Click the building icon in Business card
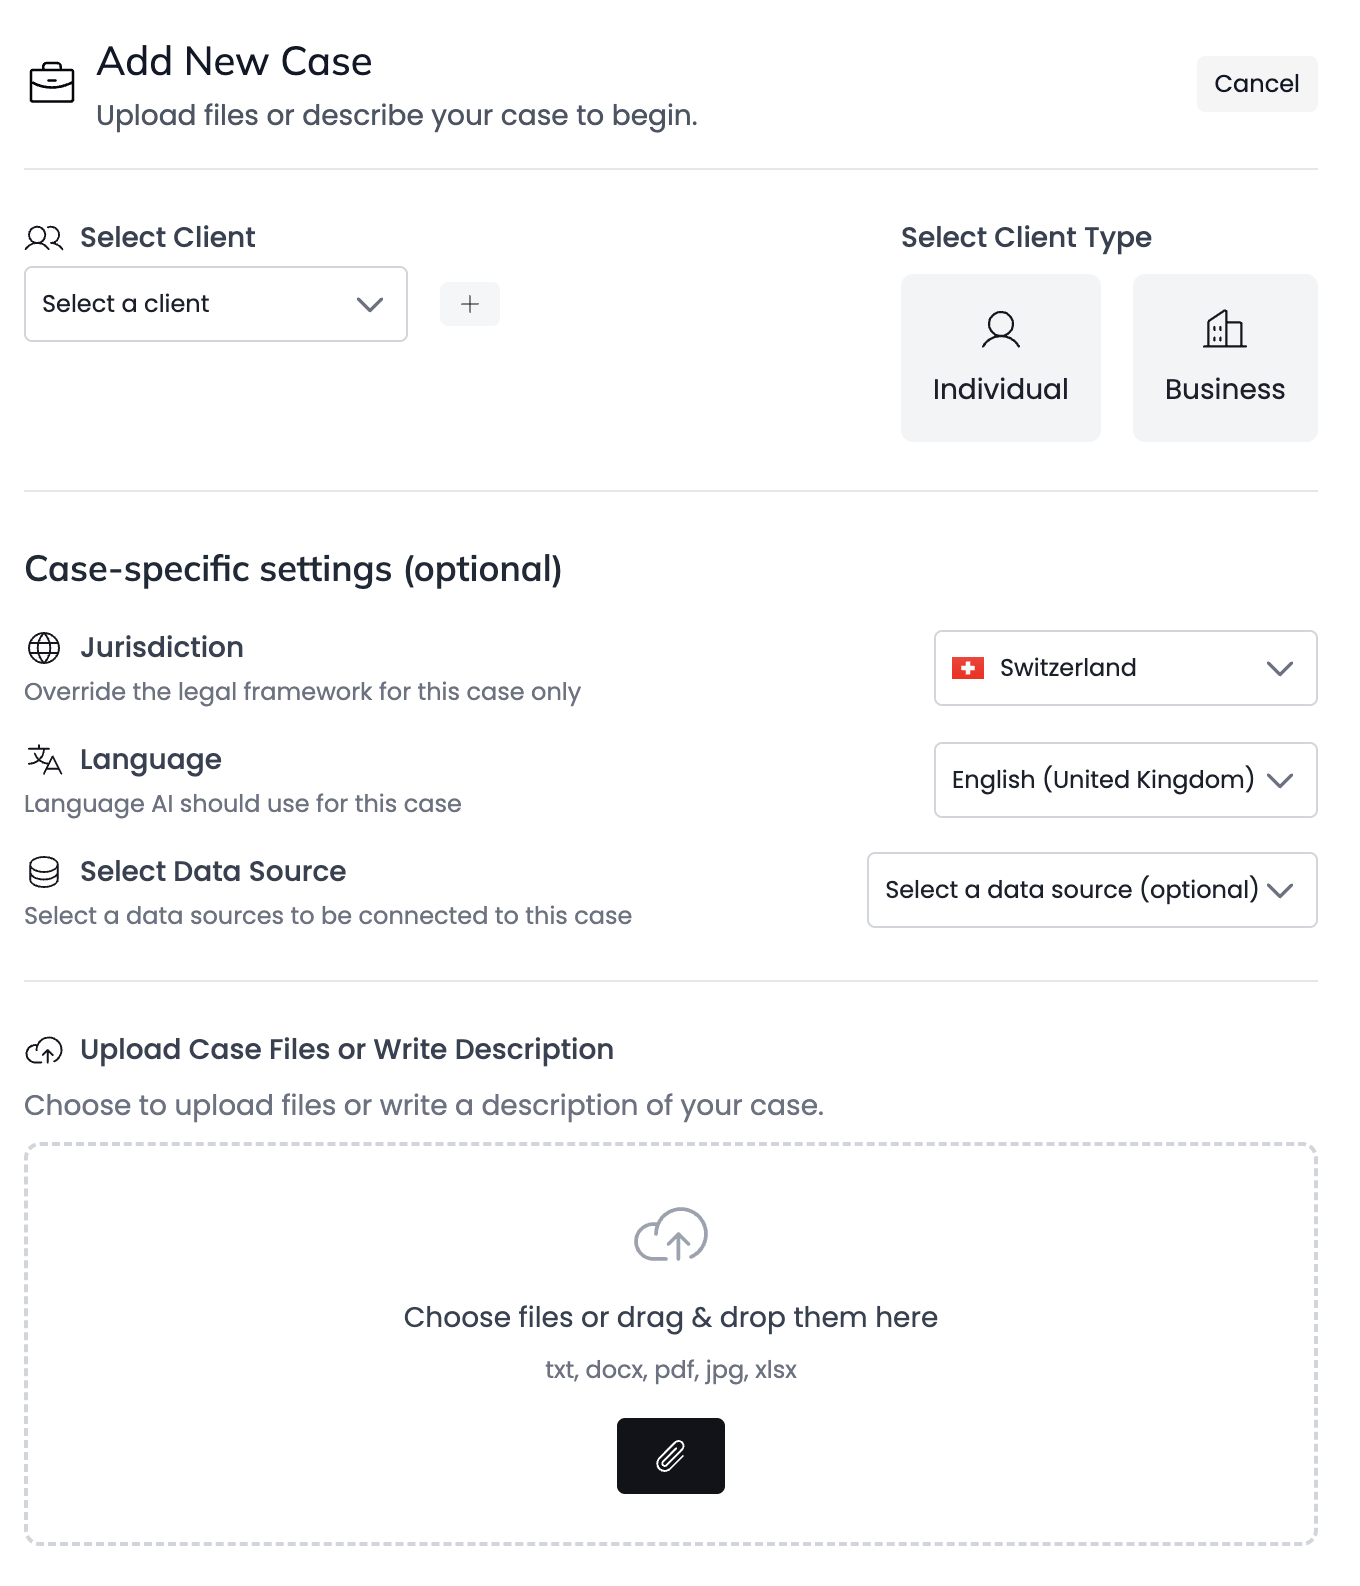1360x1586 pixels. point(1225,328)
